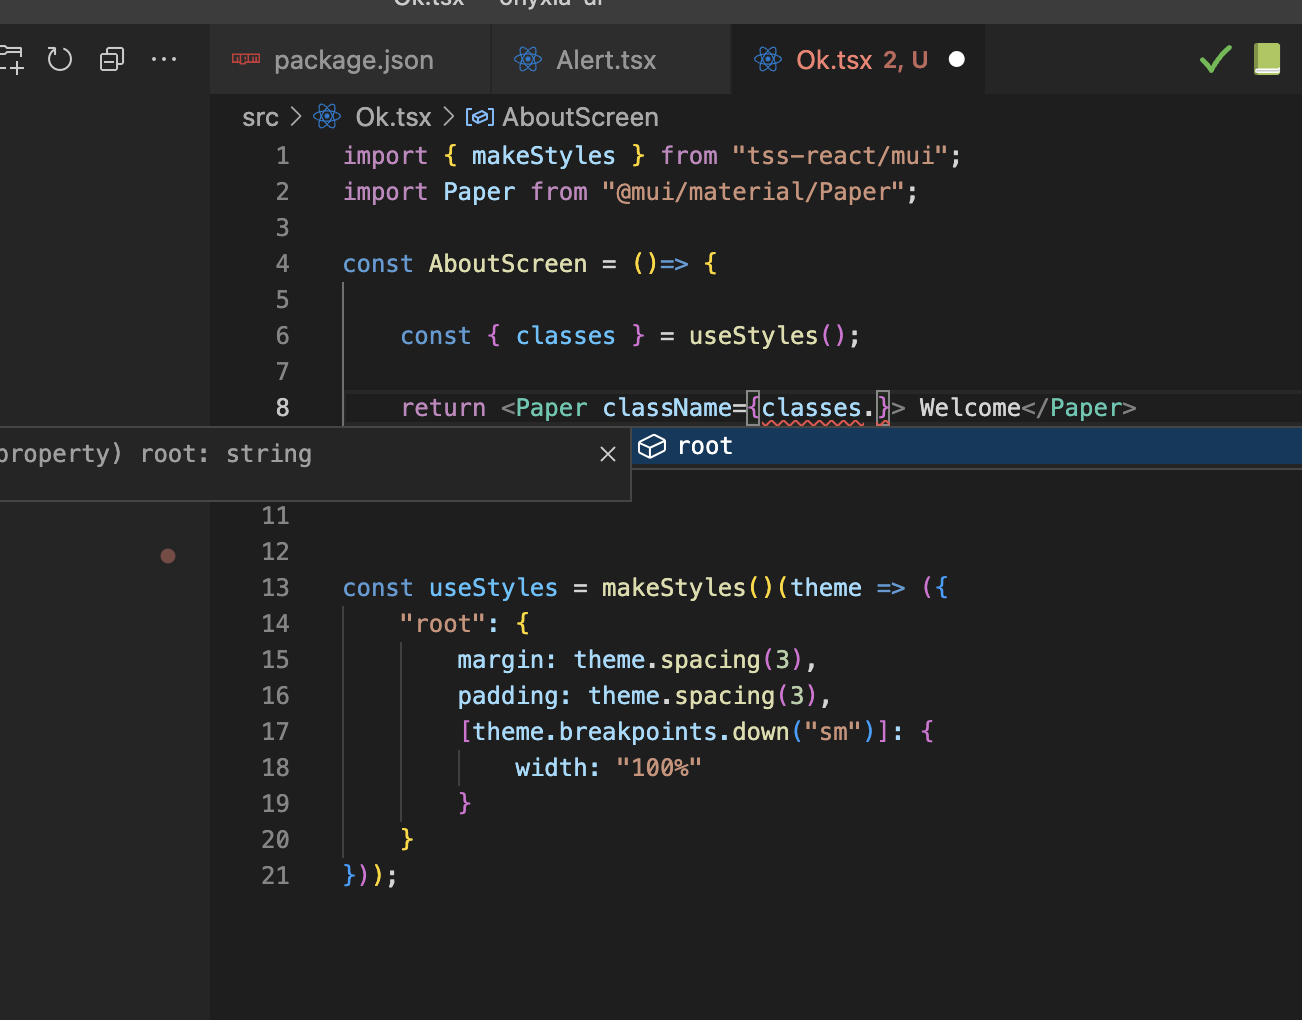The width and height of the screenshot is (1302, 1020).
Task: Click the cube icon beside root suggestion
Action: tap(652, 446)
